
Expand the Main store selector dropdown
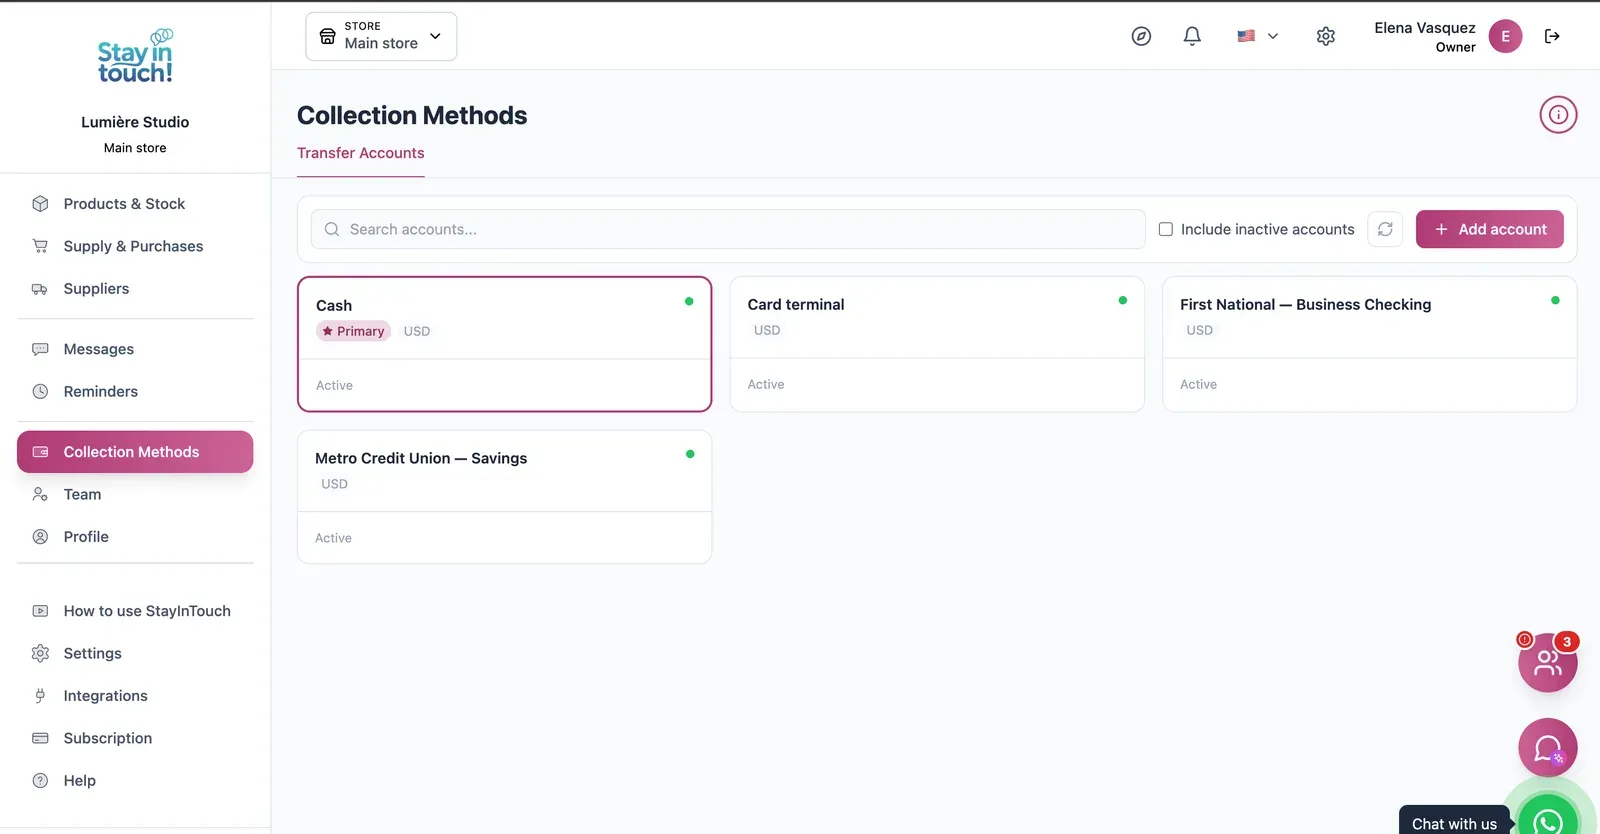(381, 36)
